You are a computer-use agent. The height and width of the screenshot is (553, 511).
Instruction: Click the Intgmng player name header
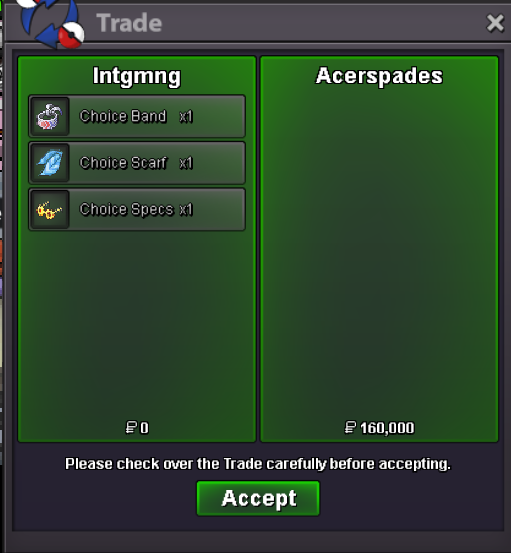click(x=137, y=76)
